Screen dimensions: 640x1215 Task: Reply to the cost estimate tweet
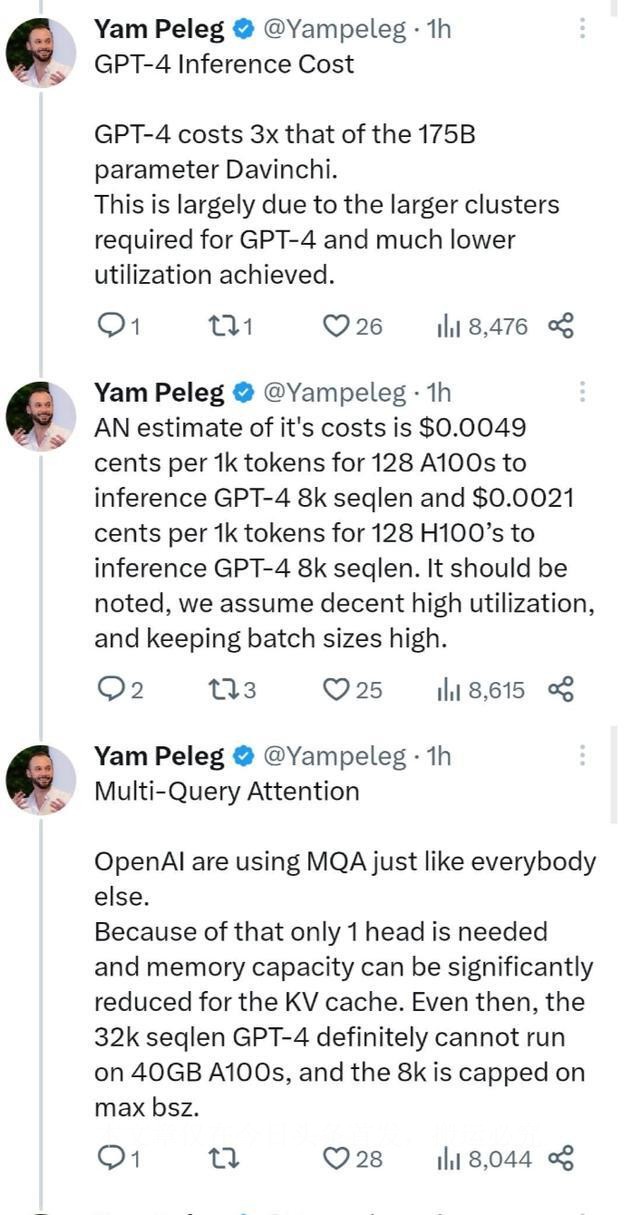click(x=107, y=689)
